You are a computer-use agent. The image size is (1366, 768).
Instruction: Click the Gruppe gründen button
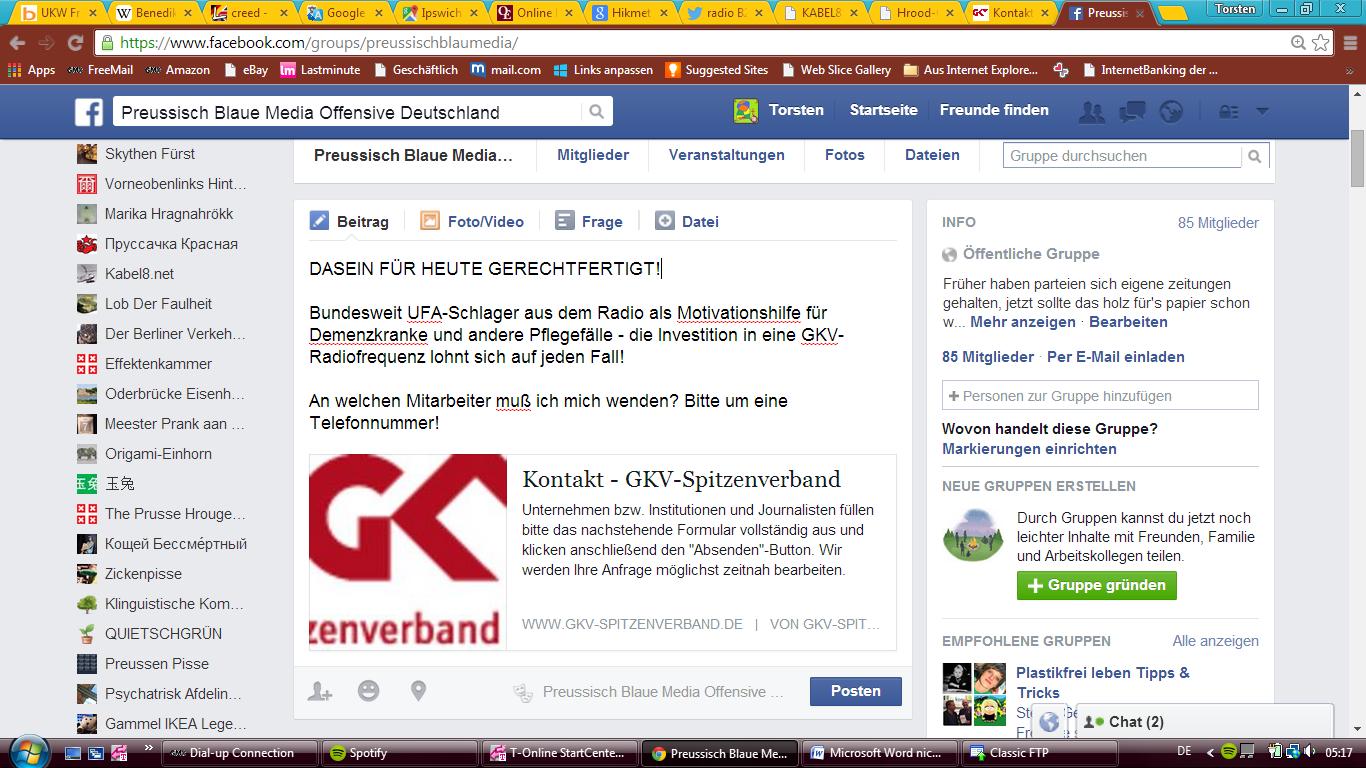click(x=1096, y=585)
